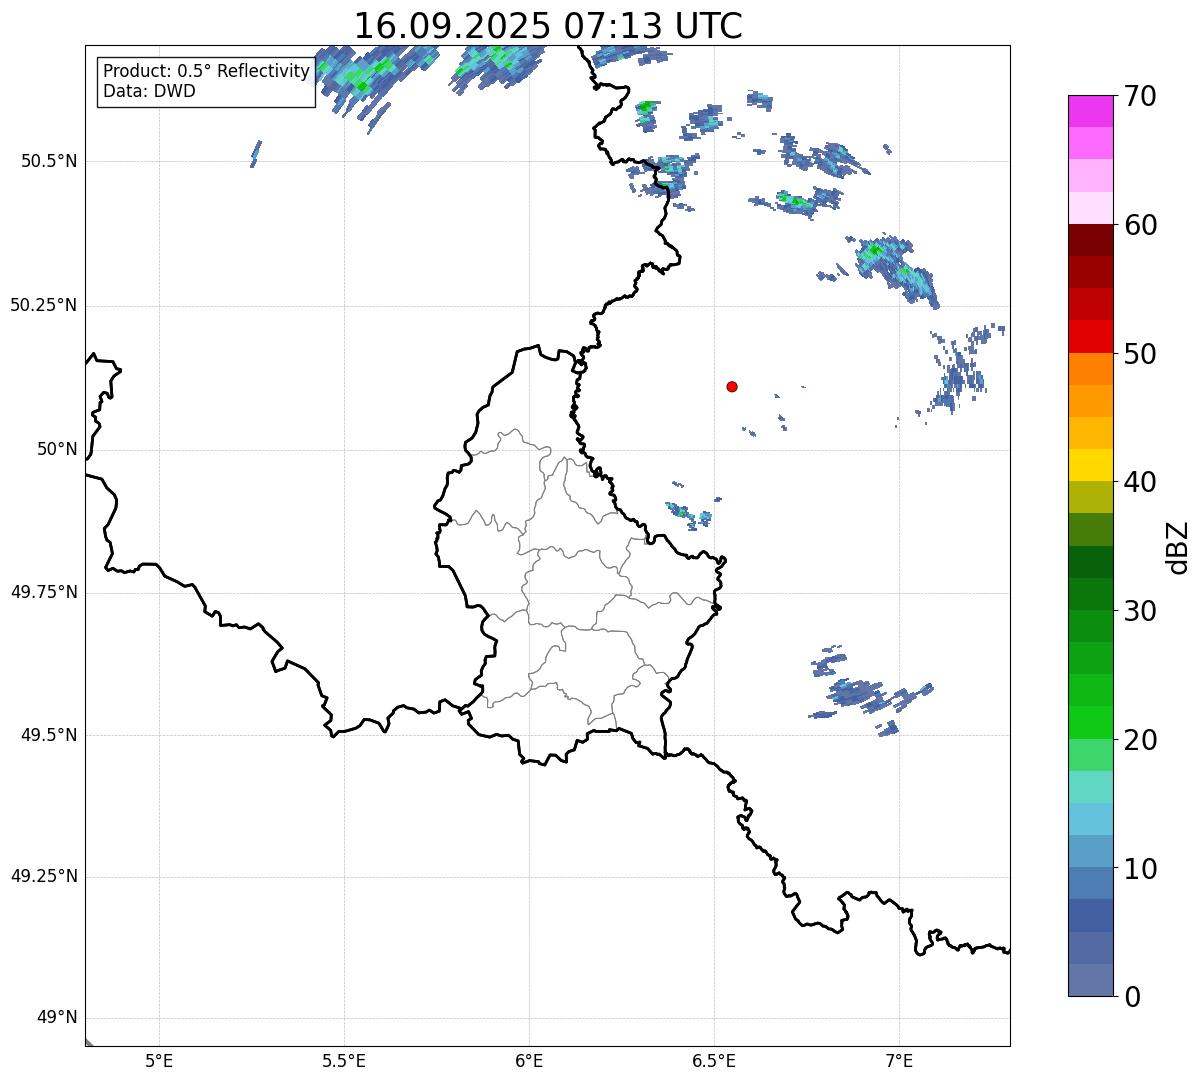Screen dimensions: 1202x1081
Task: Click the longitude label 7°E
Action: coord(899,1061)
